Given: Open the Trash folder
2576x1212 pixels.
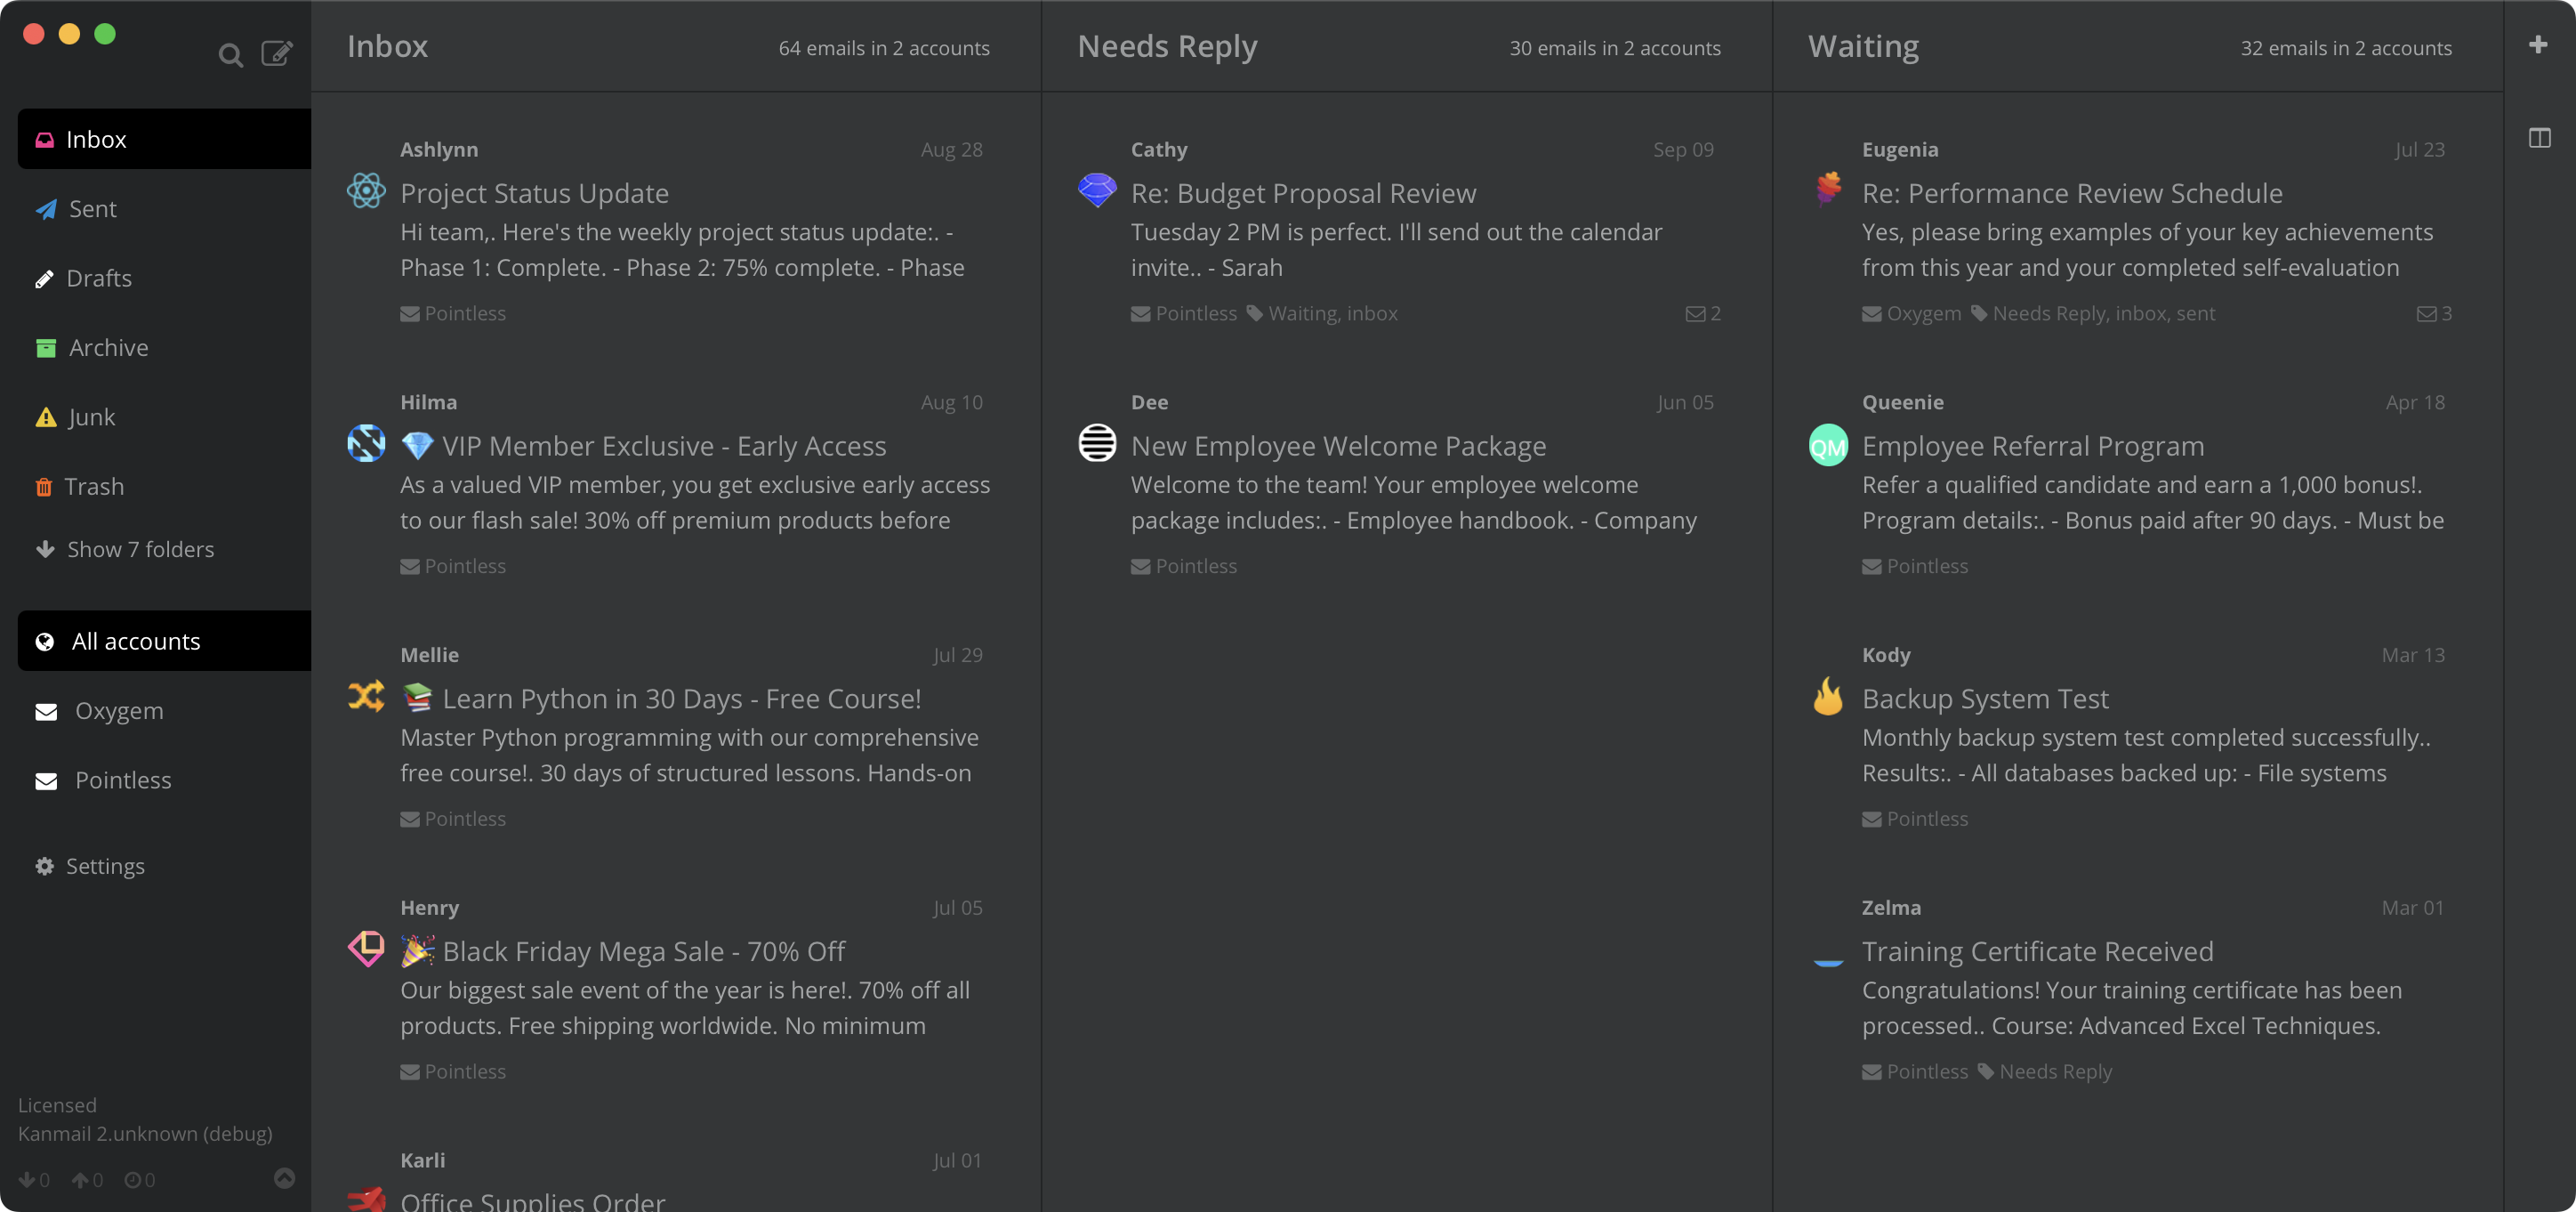Looking at the screenshot, I should (95, 486).
